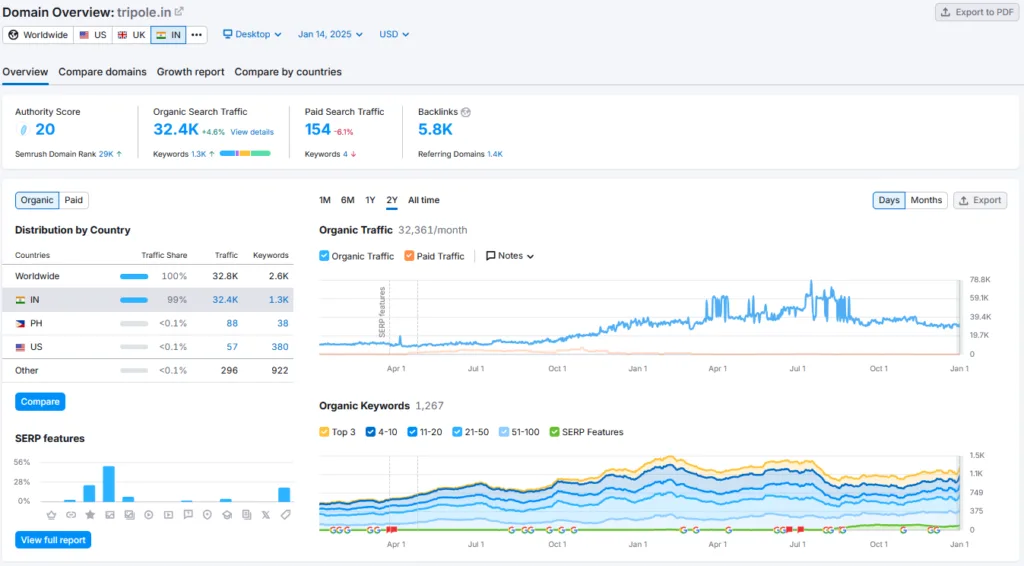The width and height of the screenshot is (1024, 566).
Task: Click the crown featured snippet icon
Action: click(52, 514)
